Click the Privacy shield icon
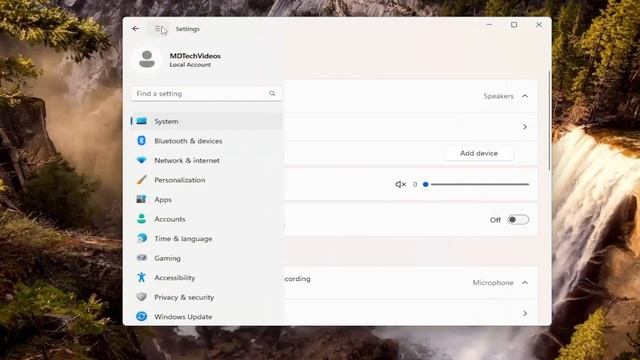 [142, 297]
